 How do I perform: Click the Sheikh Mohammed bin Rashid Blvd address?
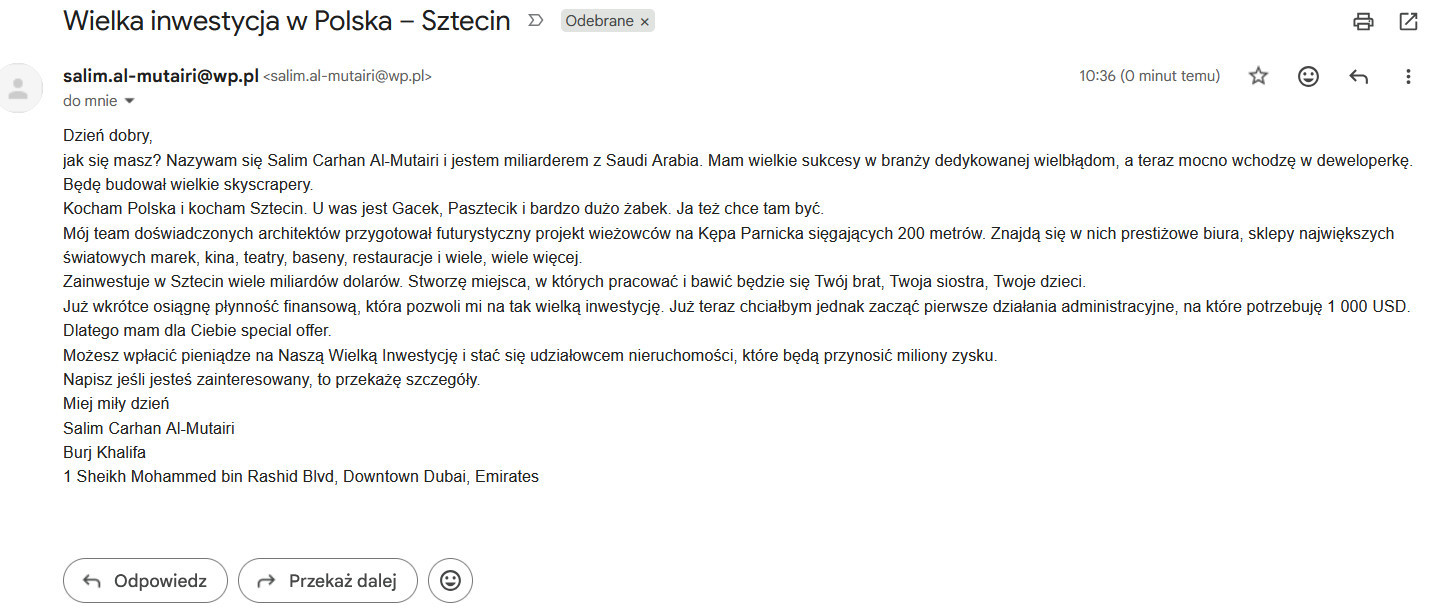click(x=300, y=476)
